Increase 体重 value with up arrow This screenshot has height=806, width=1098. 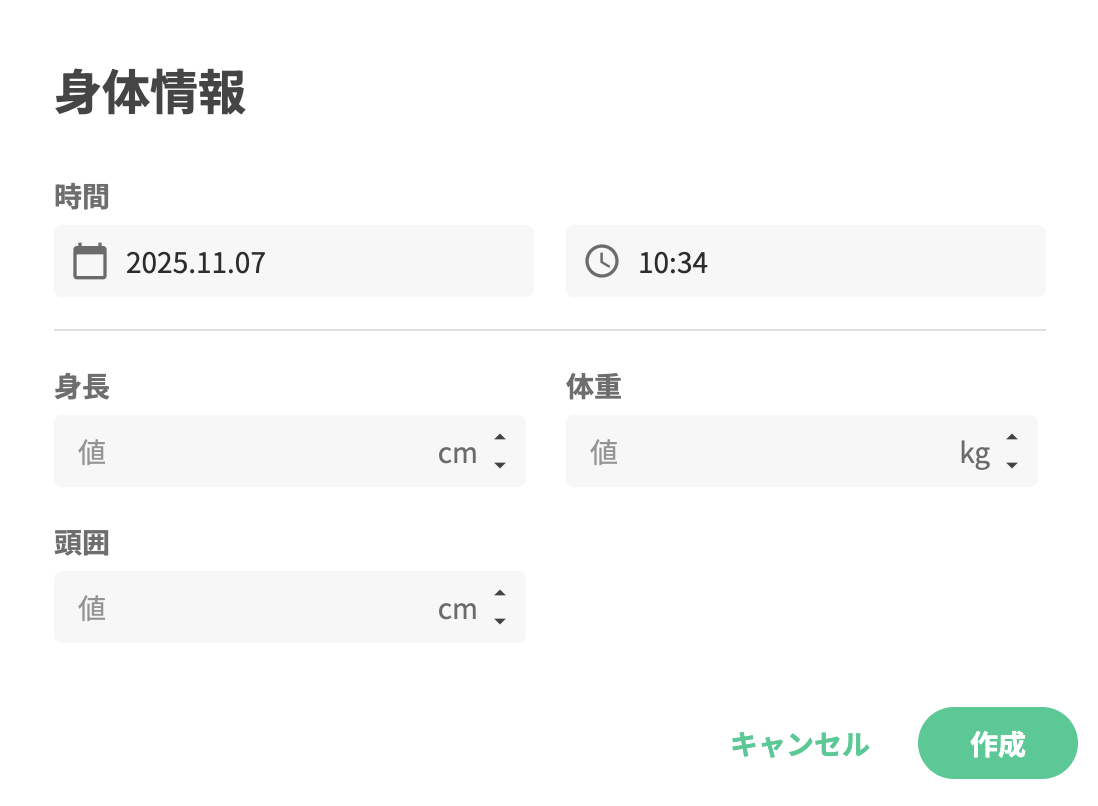tap(1012, 437)
